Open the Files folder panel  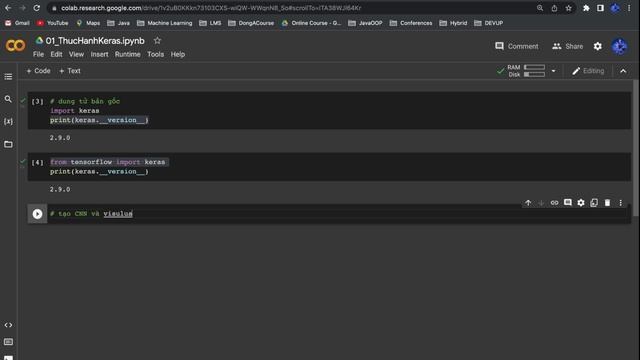pyautogui.click(x=8, y=144)
